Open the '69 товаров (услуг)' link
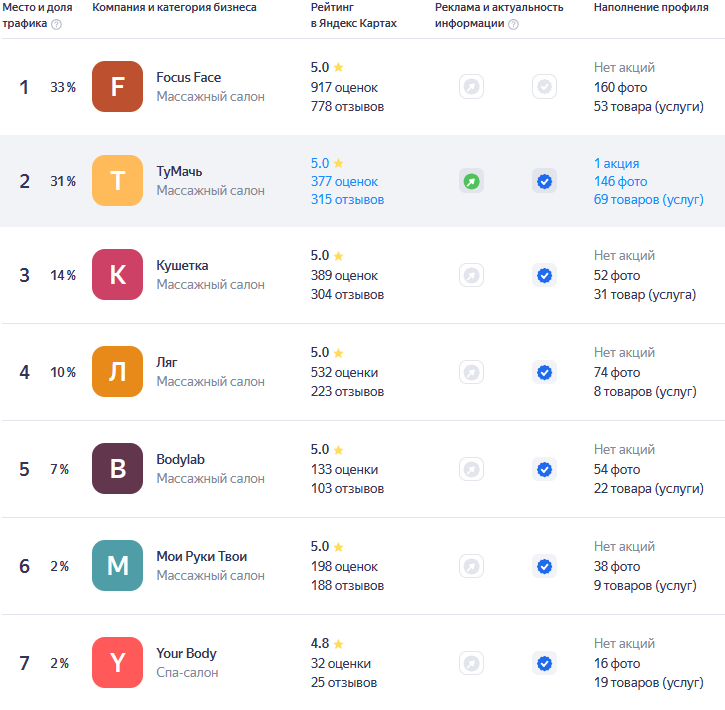This screenshot has width=725, height=710. 648,200
